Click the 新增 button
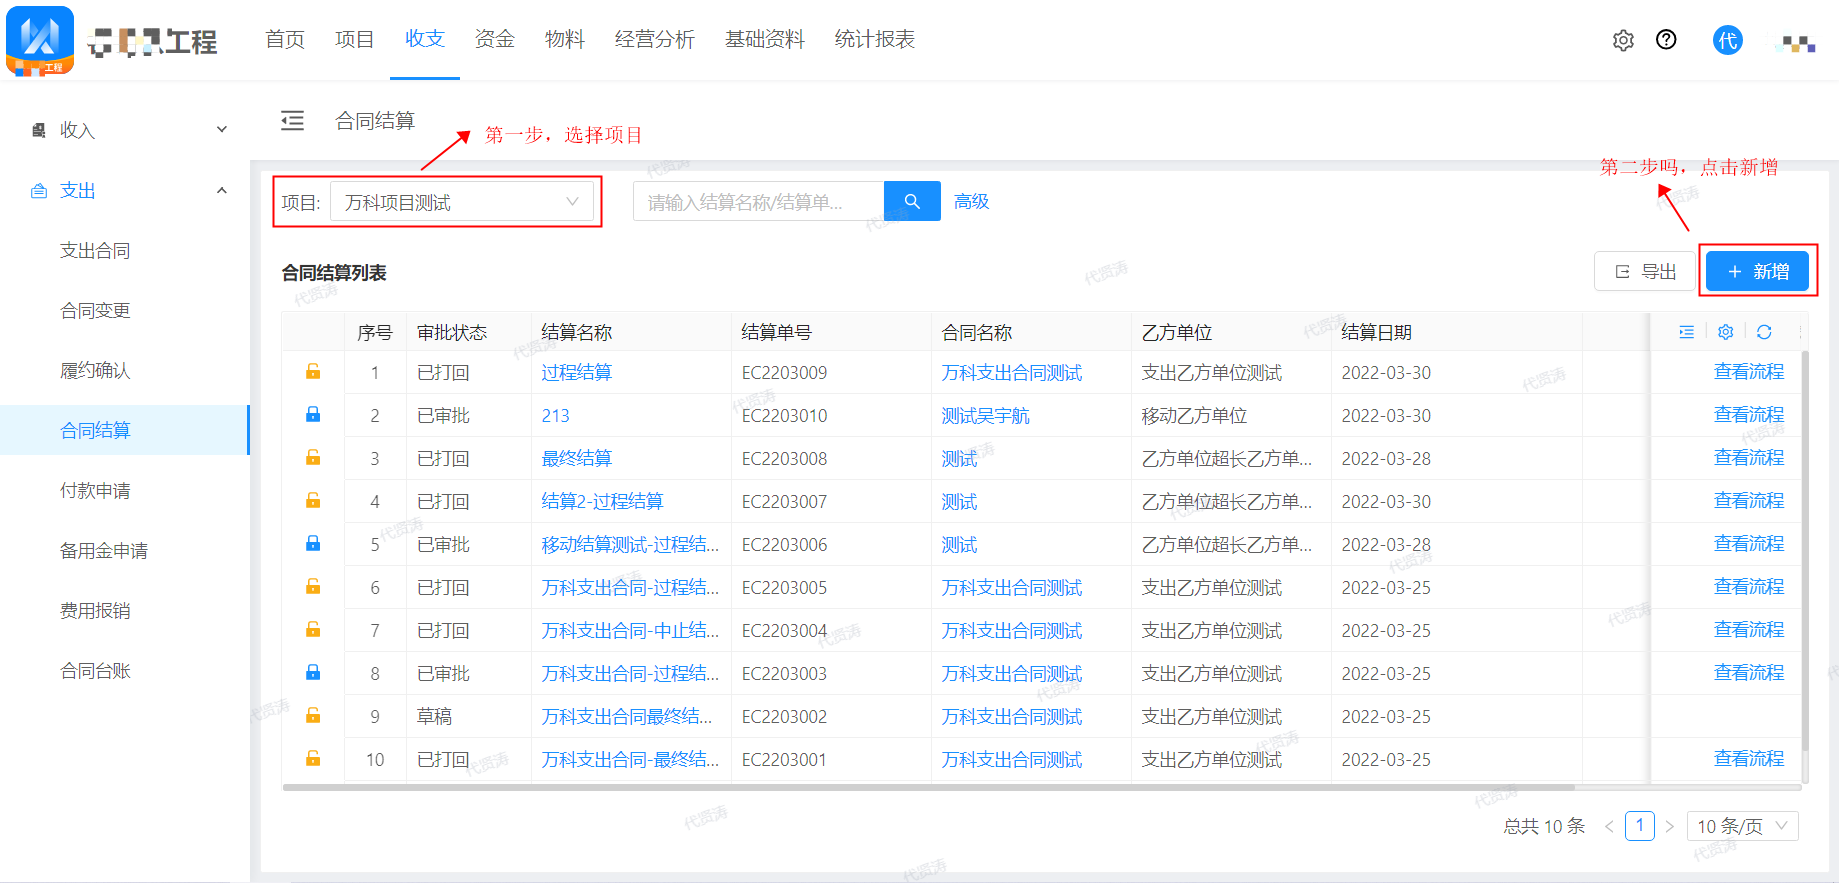This screenshot has height=883, width=1839. point(1757,271)
